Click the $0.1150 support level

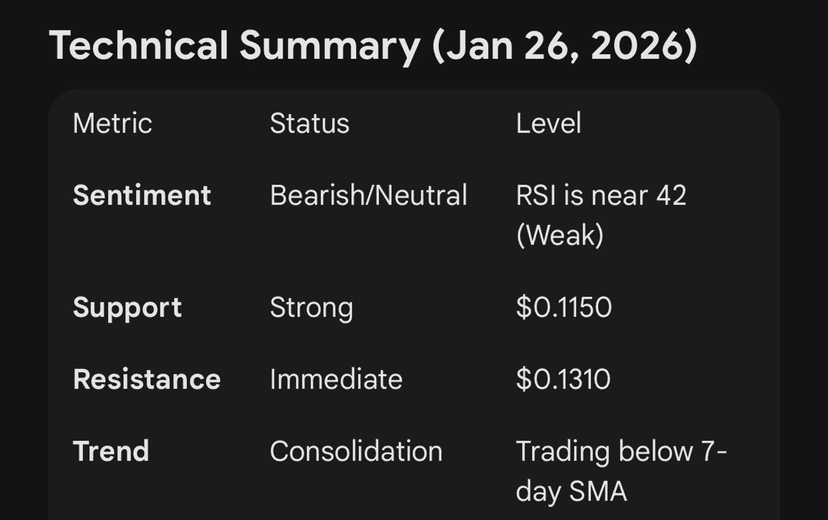[564, 307]
